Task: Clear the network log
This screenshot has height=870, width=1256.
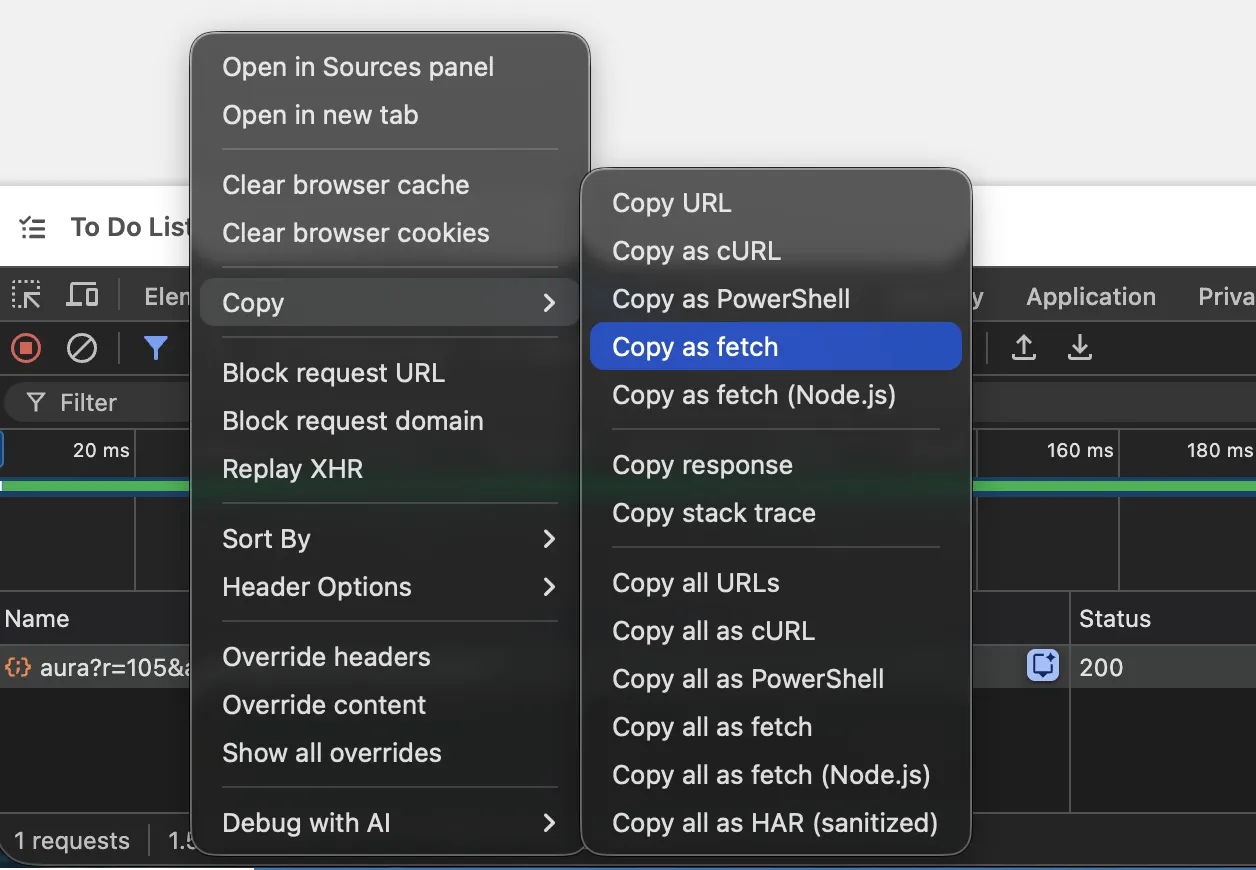Action: (x=82, y=348)
